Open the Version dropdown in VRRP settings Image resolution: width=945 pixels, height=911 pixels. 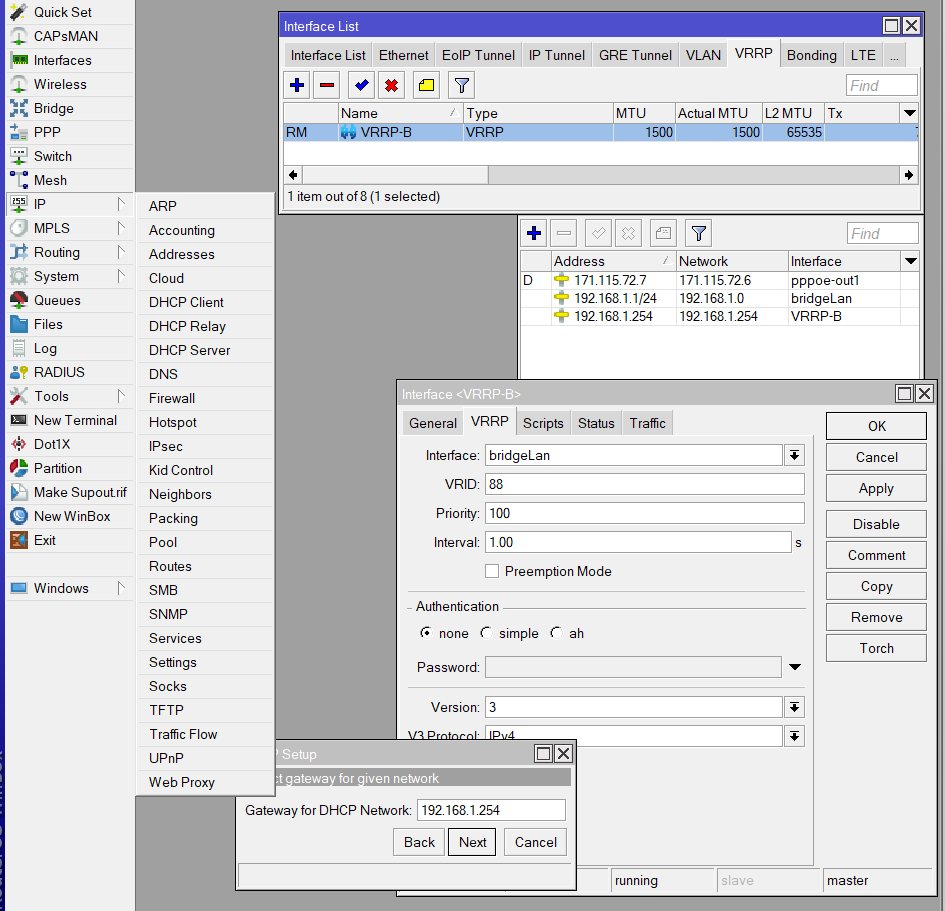coord(794,707)
